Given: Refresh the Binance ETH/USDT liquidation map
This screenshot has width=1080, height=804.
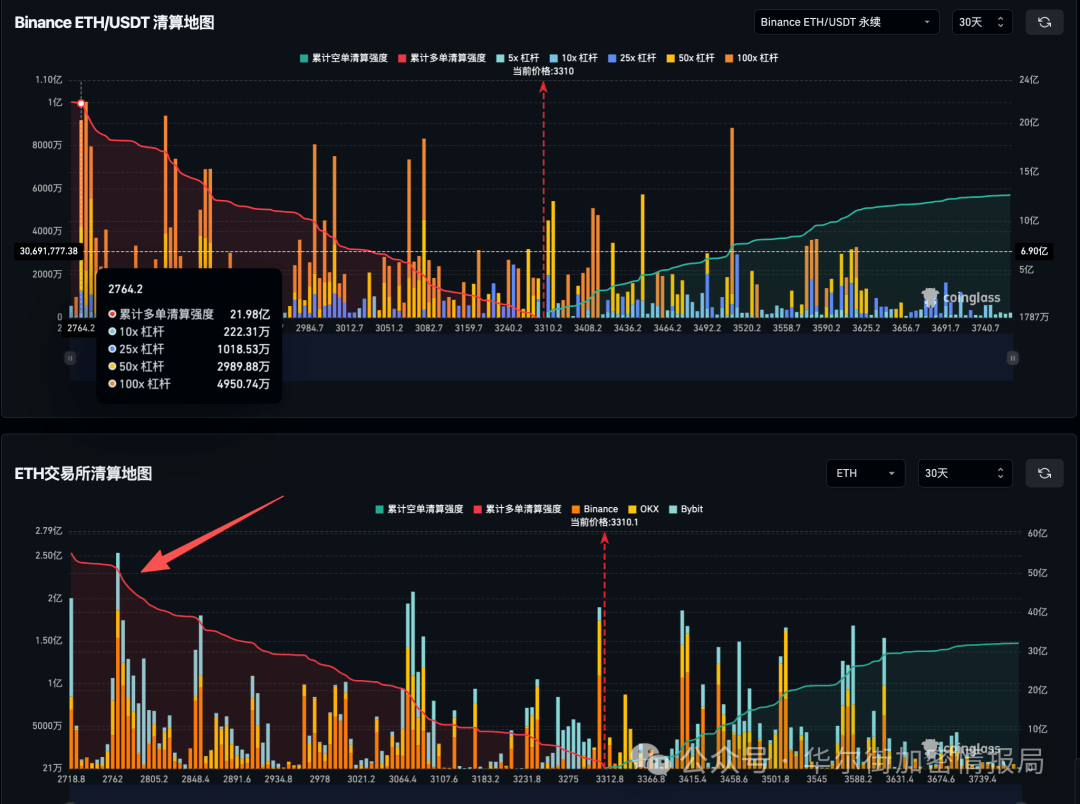Looking at the screenshot, I should click(1044, 22).
